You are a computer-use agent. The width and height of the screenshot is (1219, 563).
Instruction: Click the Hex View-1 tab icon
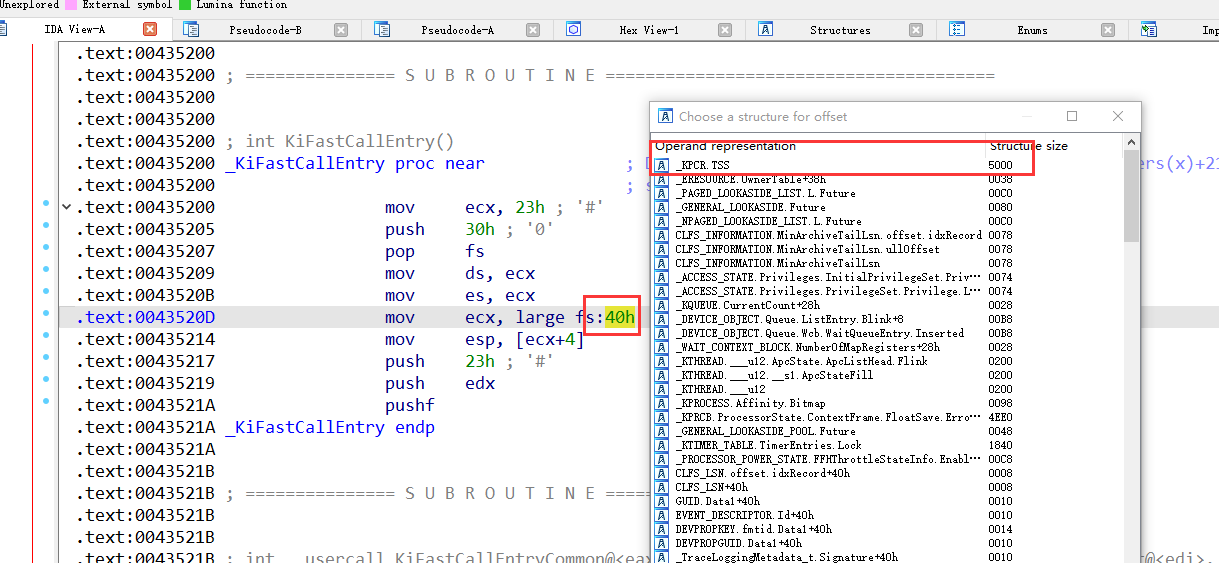pyautogui.click(x=573, y=29)
